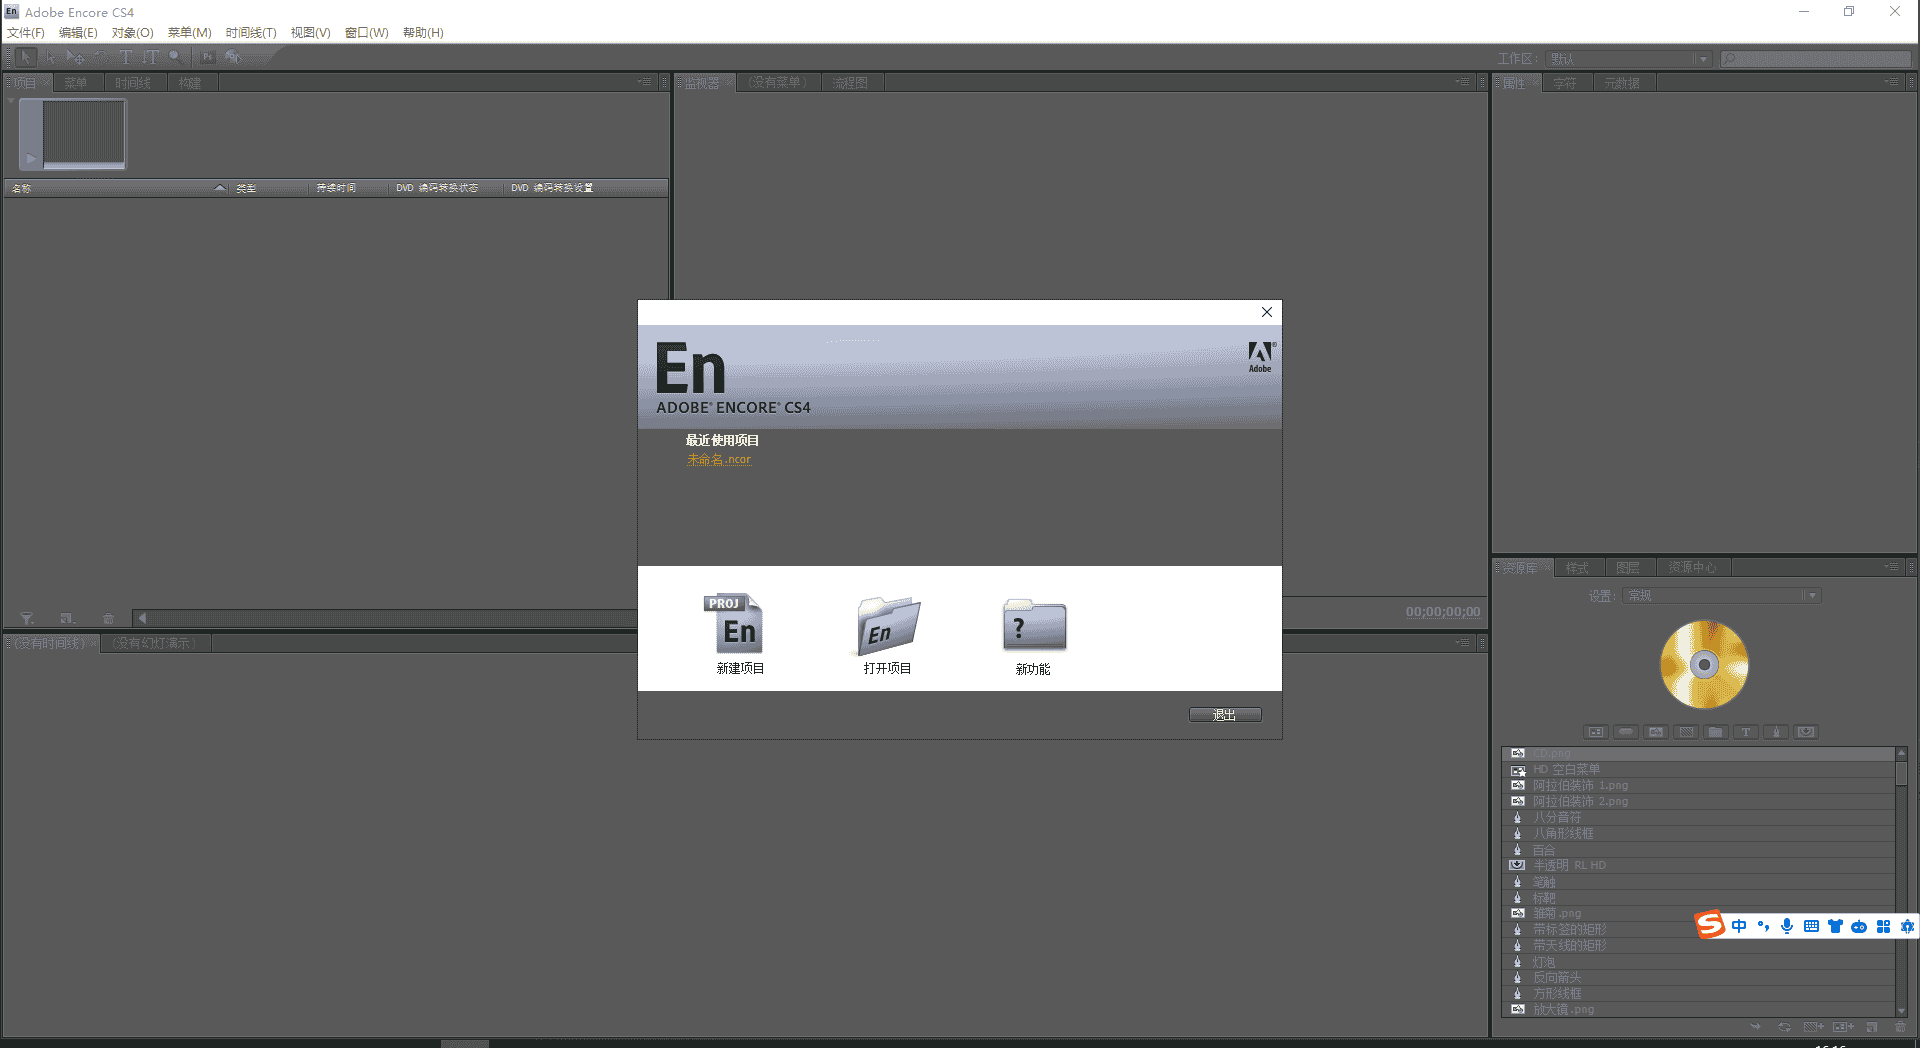Open the 视图(V) menu
The width and height of the screenshot is (1920, 1048).
tap(310, 33)
